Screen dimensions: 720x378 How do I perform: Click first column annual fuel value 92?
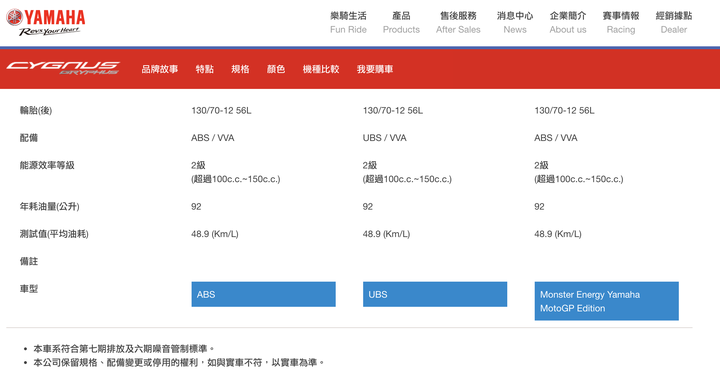click(x=196, y=207)
